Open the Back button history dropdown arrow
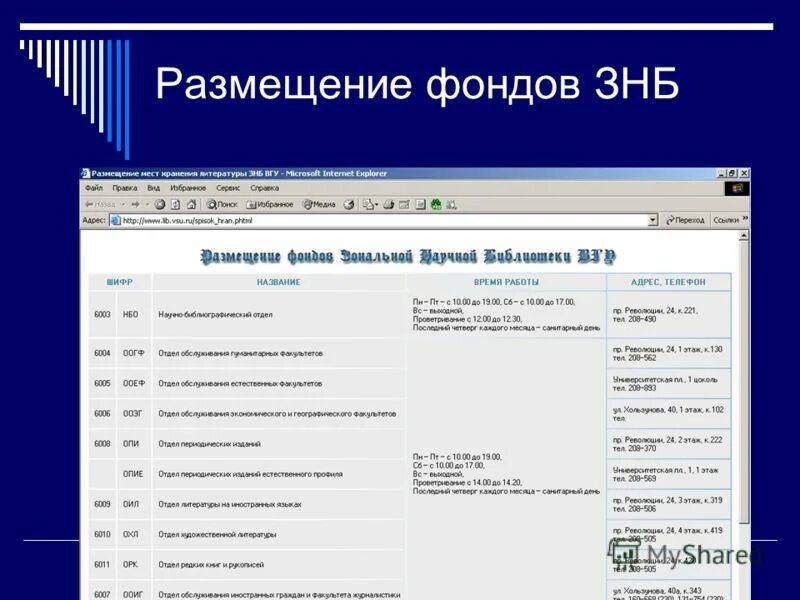 pyautogui.click(x=123, y=205)
